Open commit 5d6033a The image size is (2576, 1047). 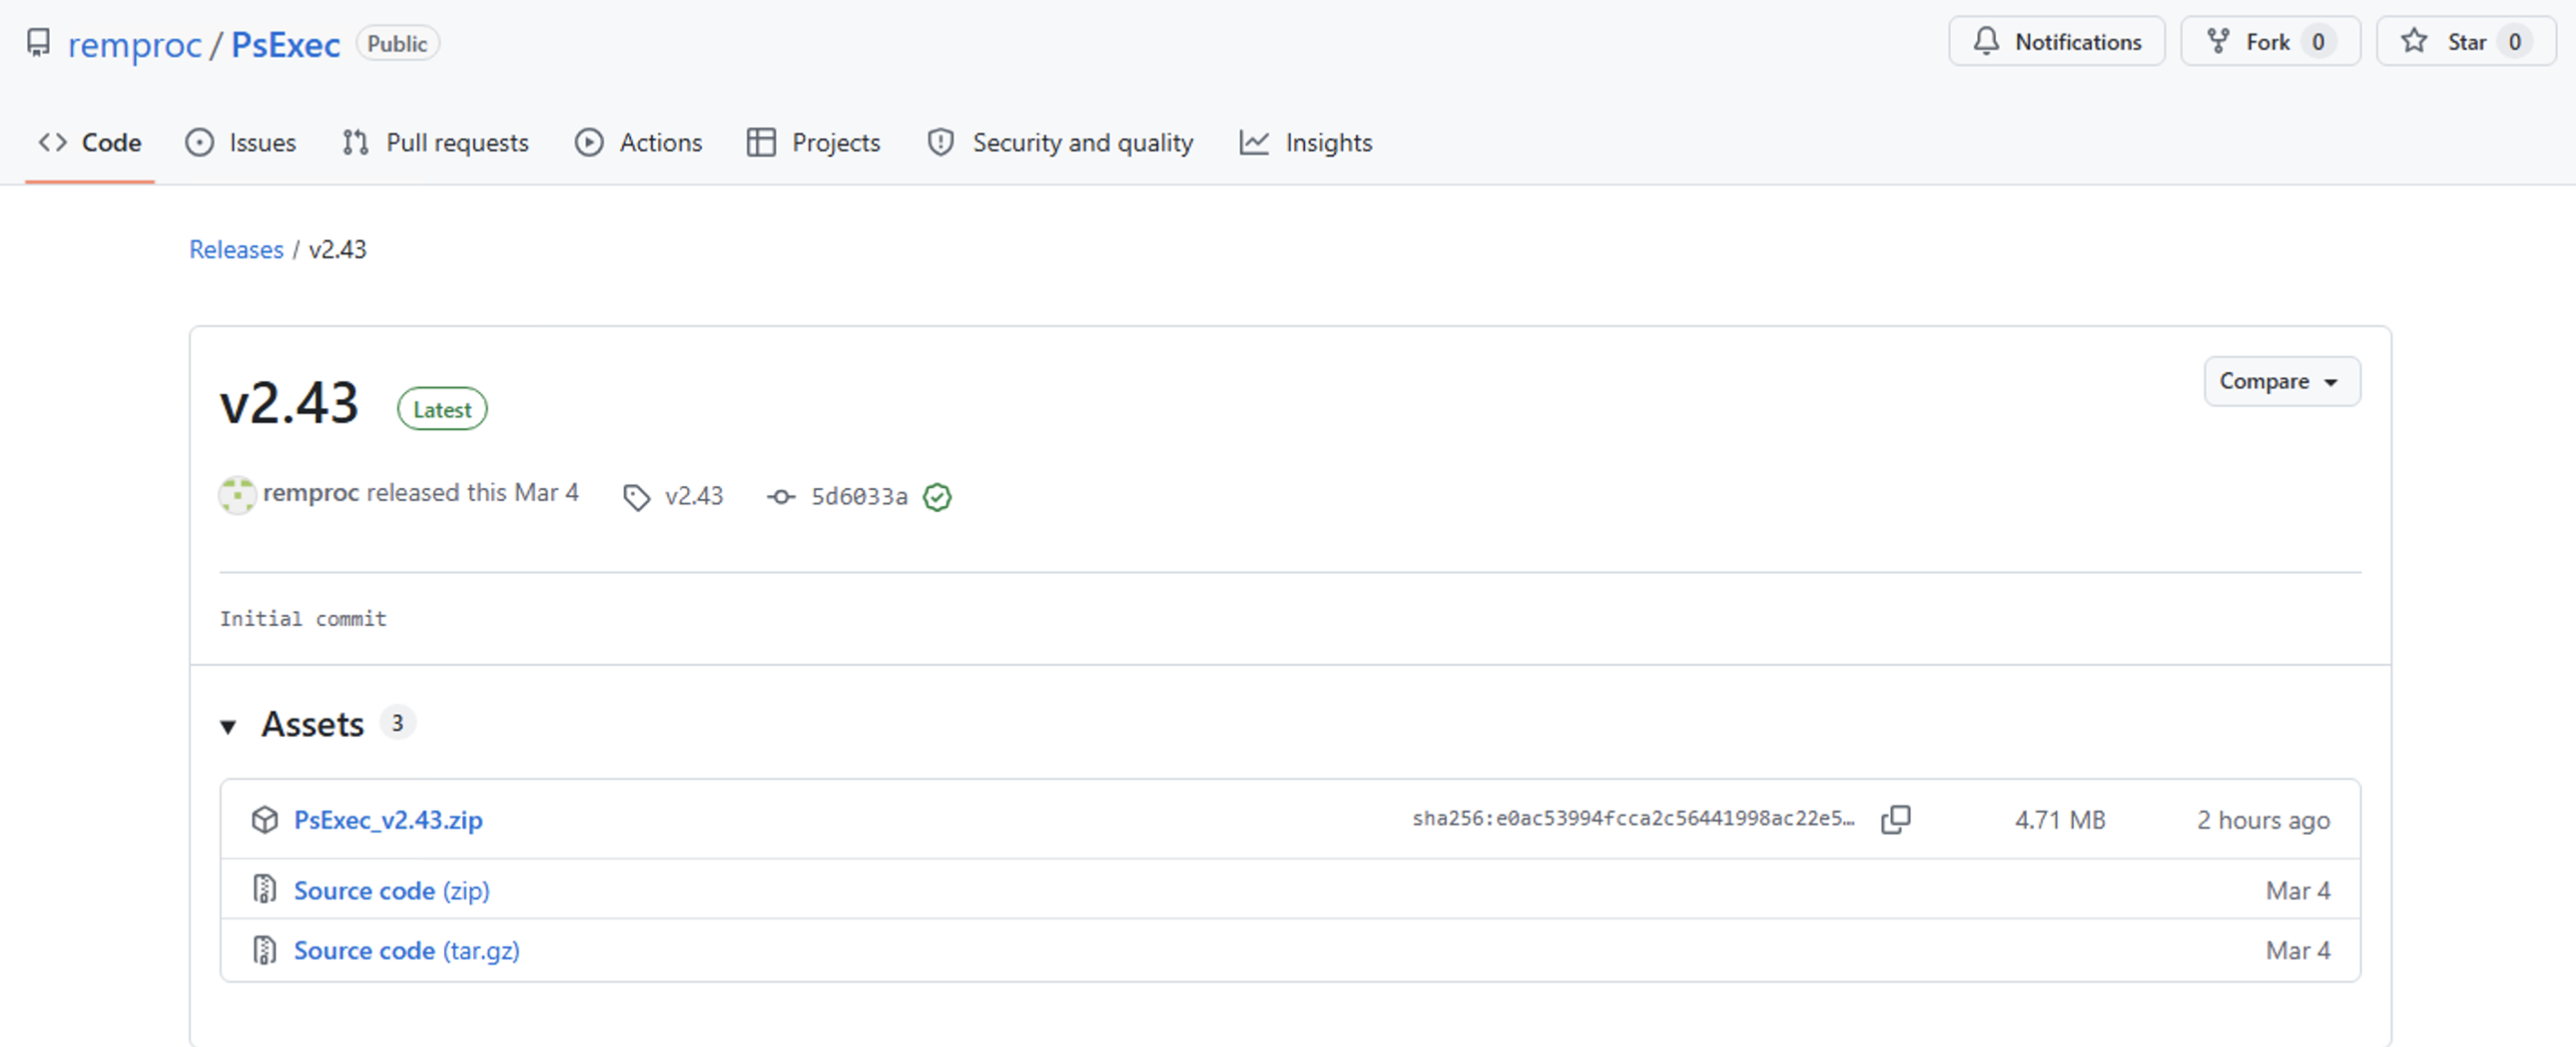(859, 497)
